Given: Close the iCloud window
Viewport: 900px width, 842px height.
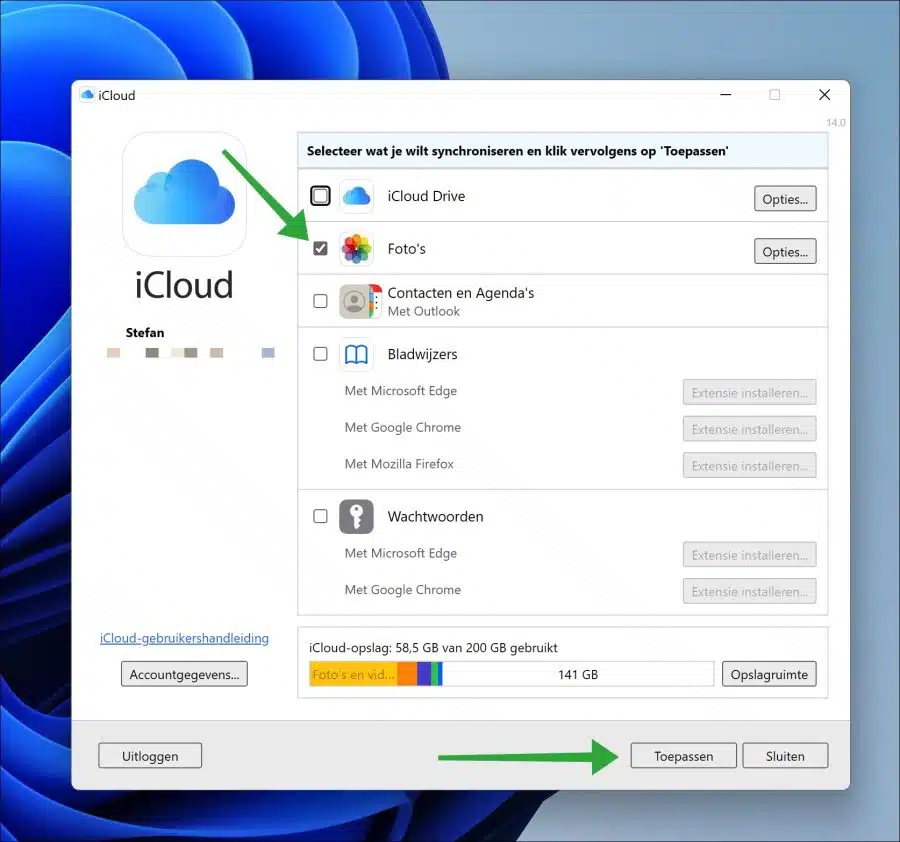Looking at the screenshot, I should click(824, 95).
